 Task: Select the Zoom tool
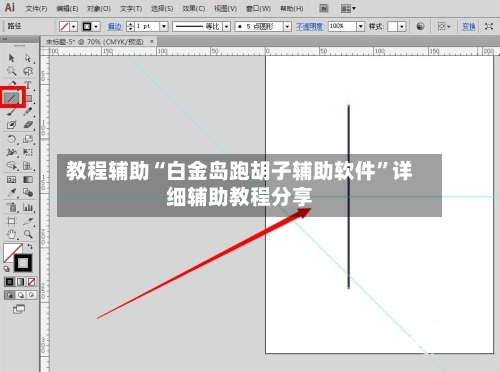point(28,234)
